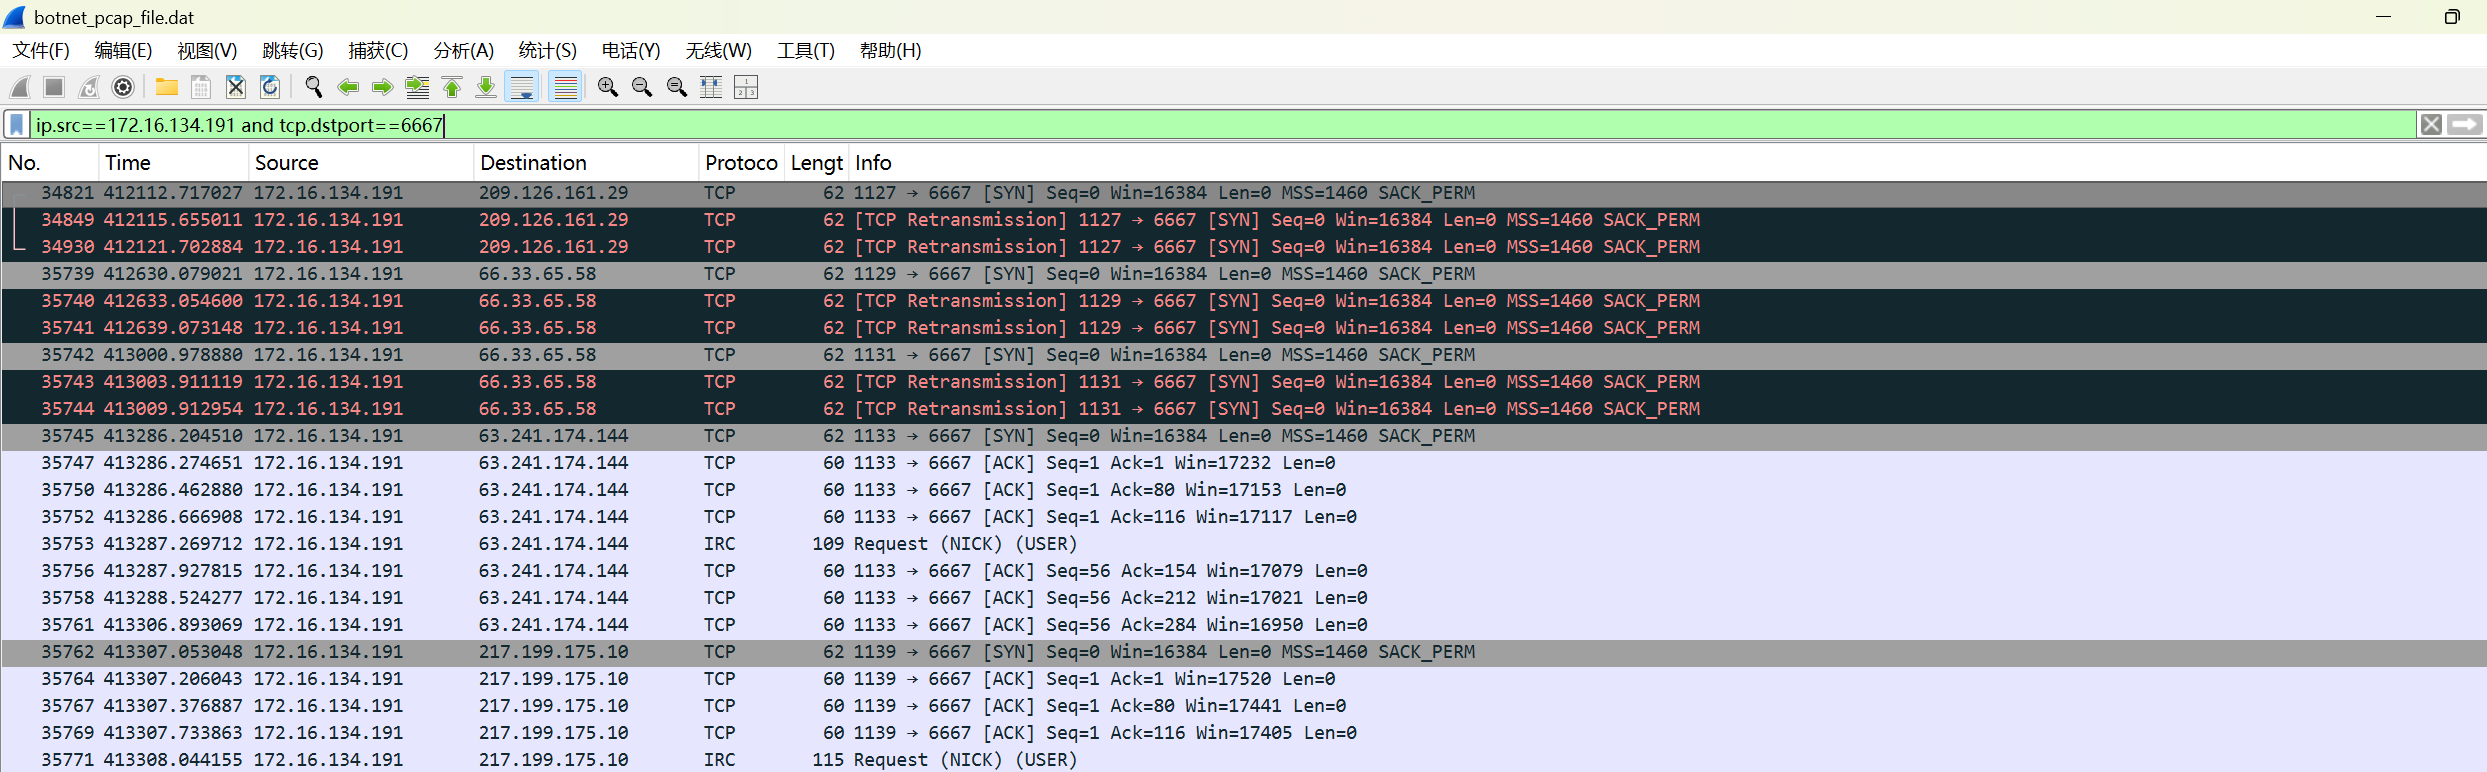
Task: Open the 编辑(E) menu
Action: (x=123, y=51)
